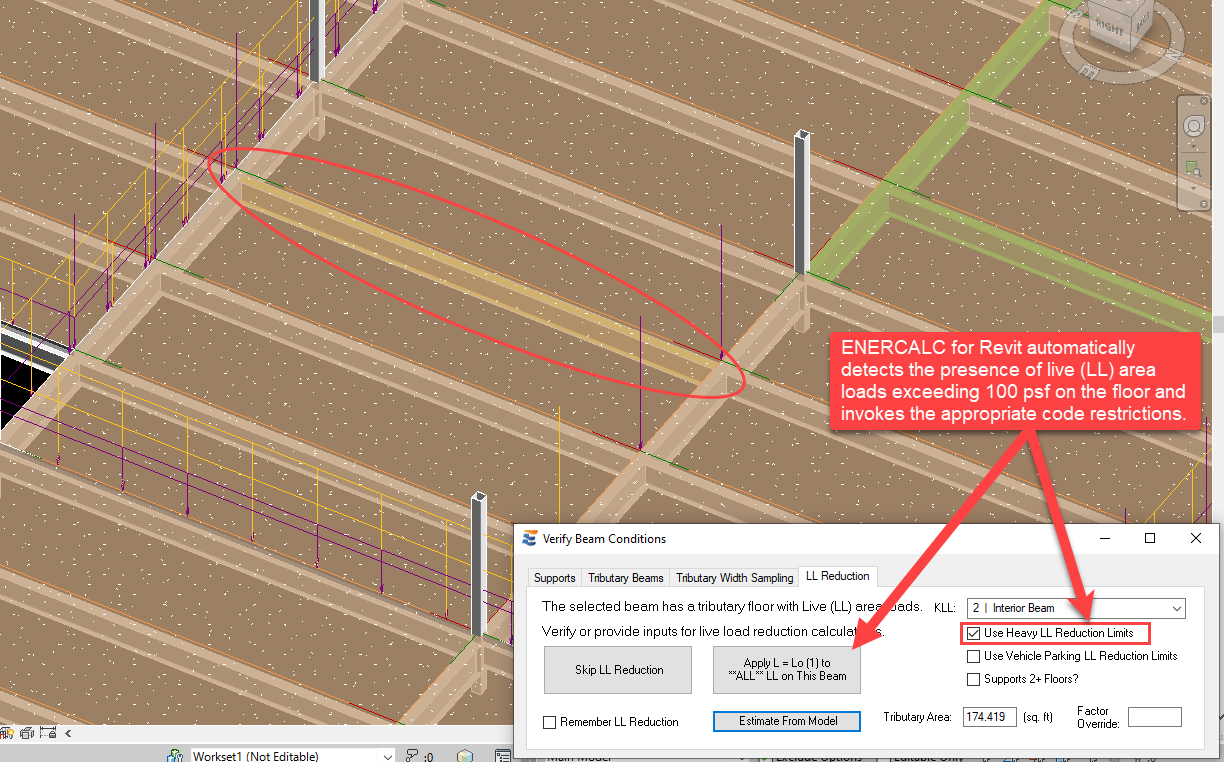
Task: Expand the navigation wheel options arrow
Action: point(1194,146)
